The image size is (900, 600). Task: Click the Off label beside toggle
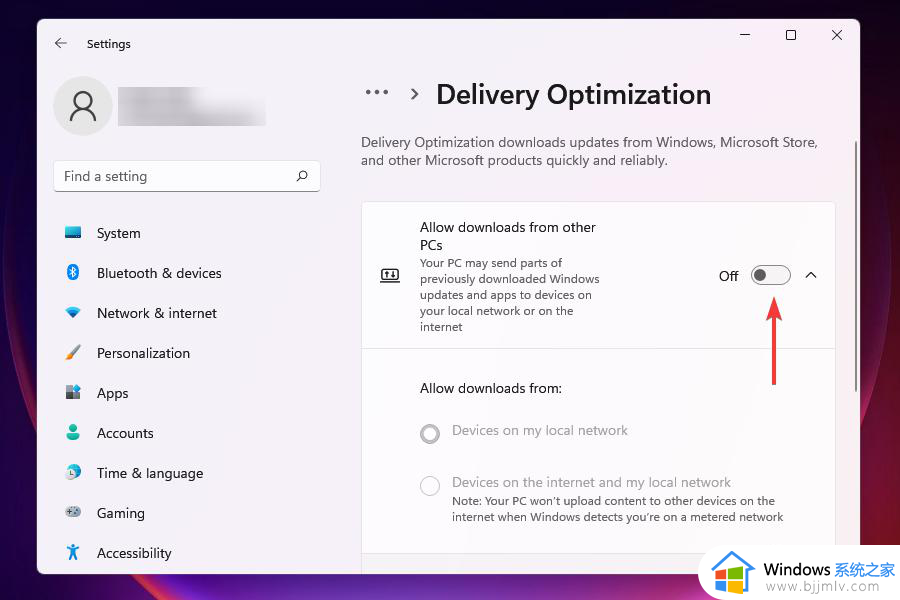pos(728,276)
